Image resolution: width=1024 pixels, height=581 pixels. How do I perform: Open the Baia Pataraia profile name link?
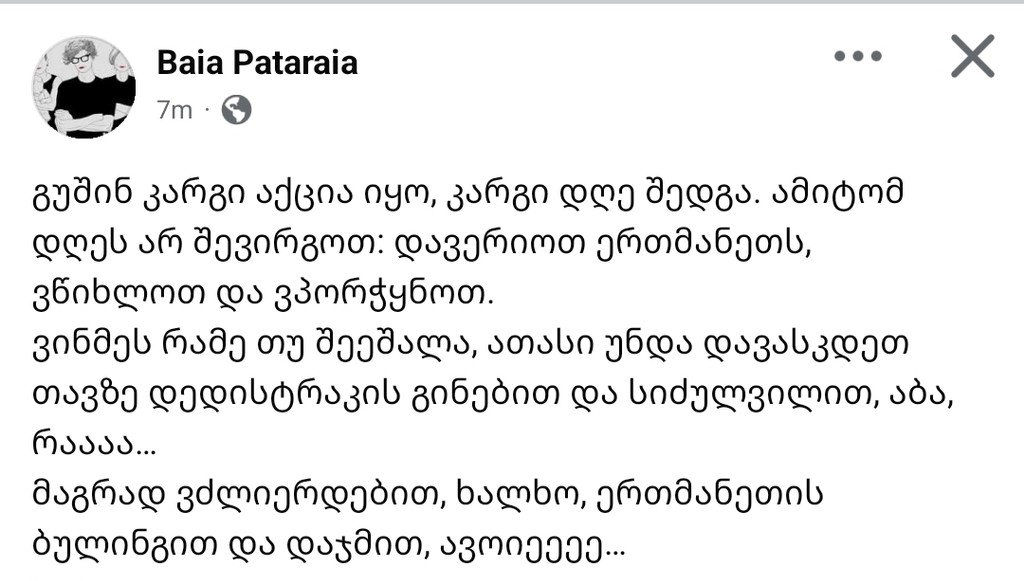pyautogui.click(x=257, y=63)
